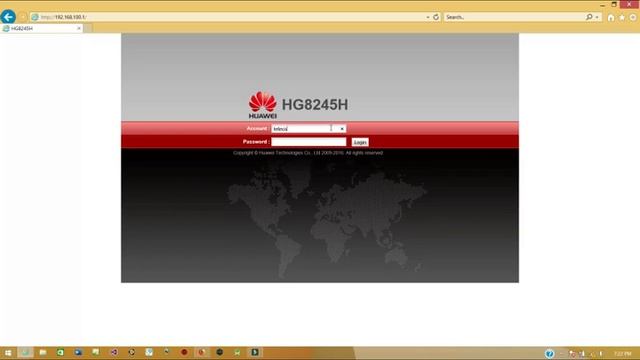640x360 pixels.
Task: Open a new tab next to HG8245H
Action: pos(88,29)
